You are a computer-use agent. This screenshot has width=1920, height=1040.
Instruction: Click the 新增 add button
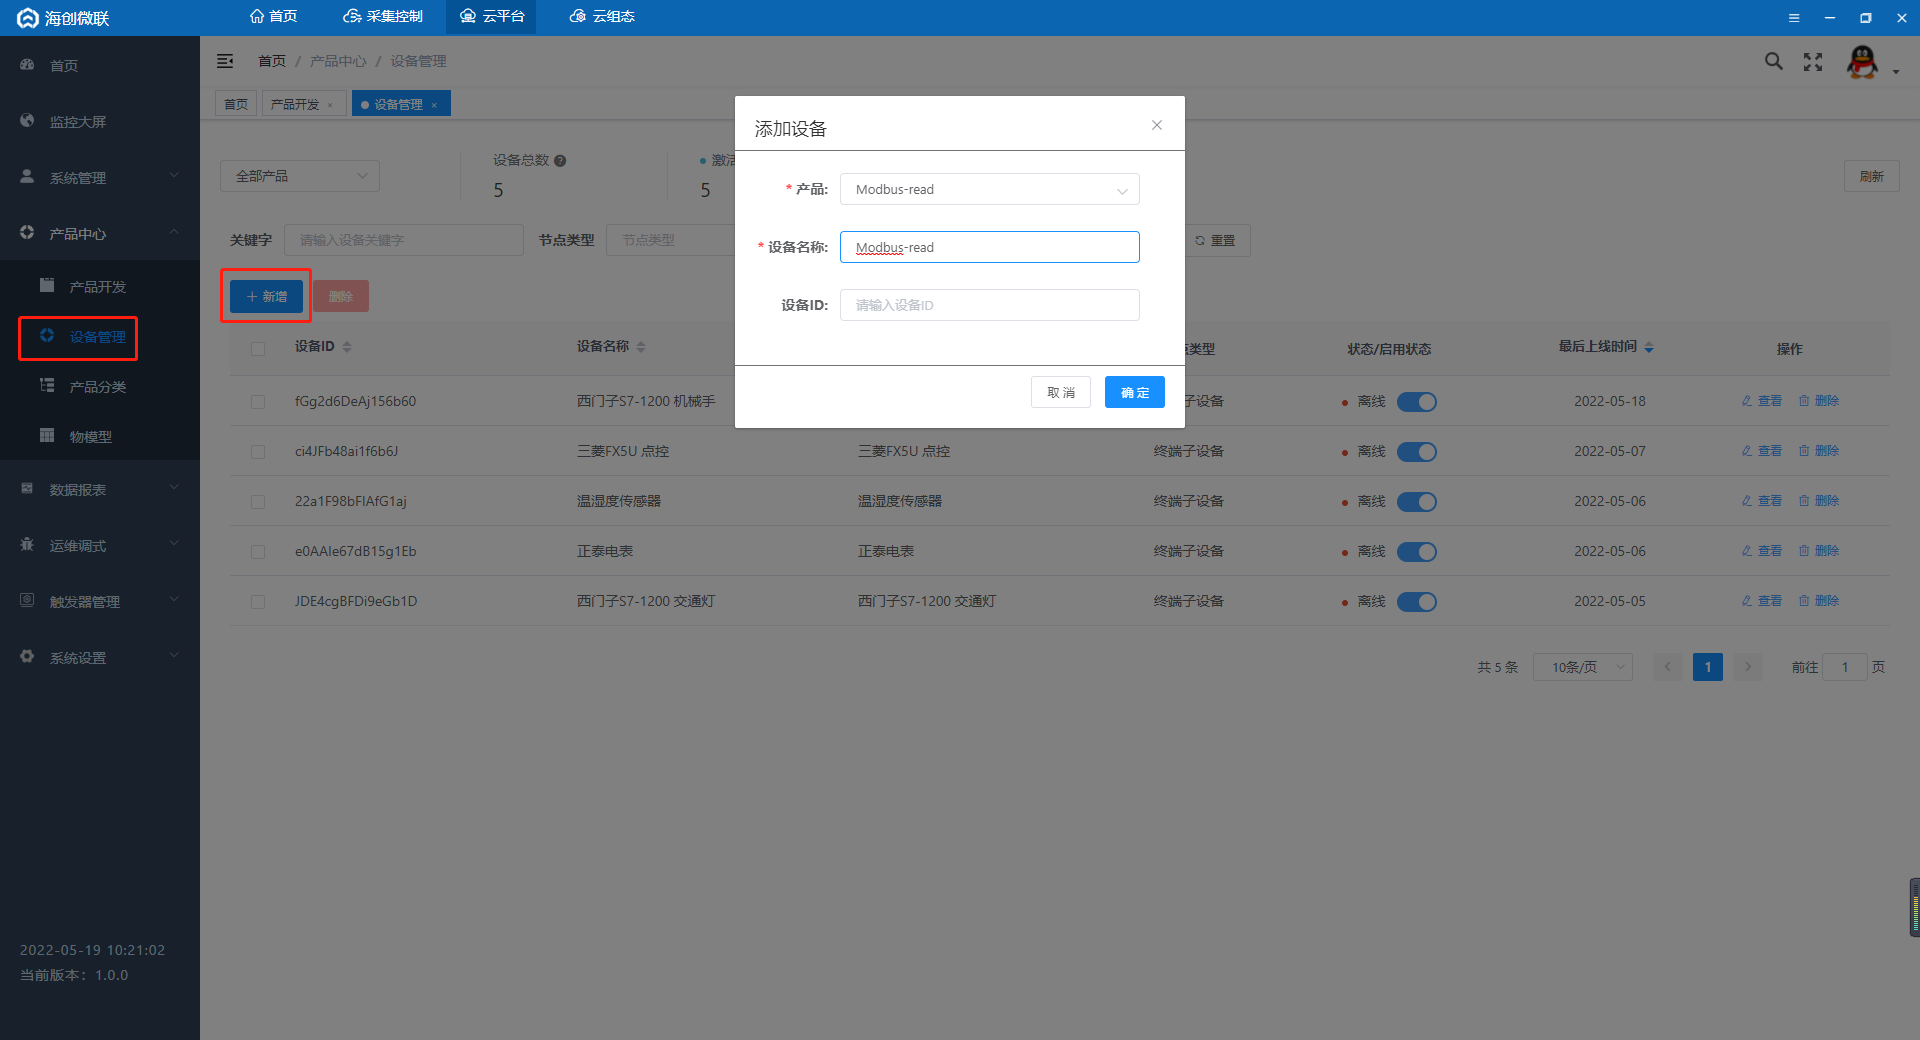coord(266,296)
